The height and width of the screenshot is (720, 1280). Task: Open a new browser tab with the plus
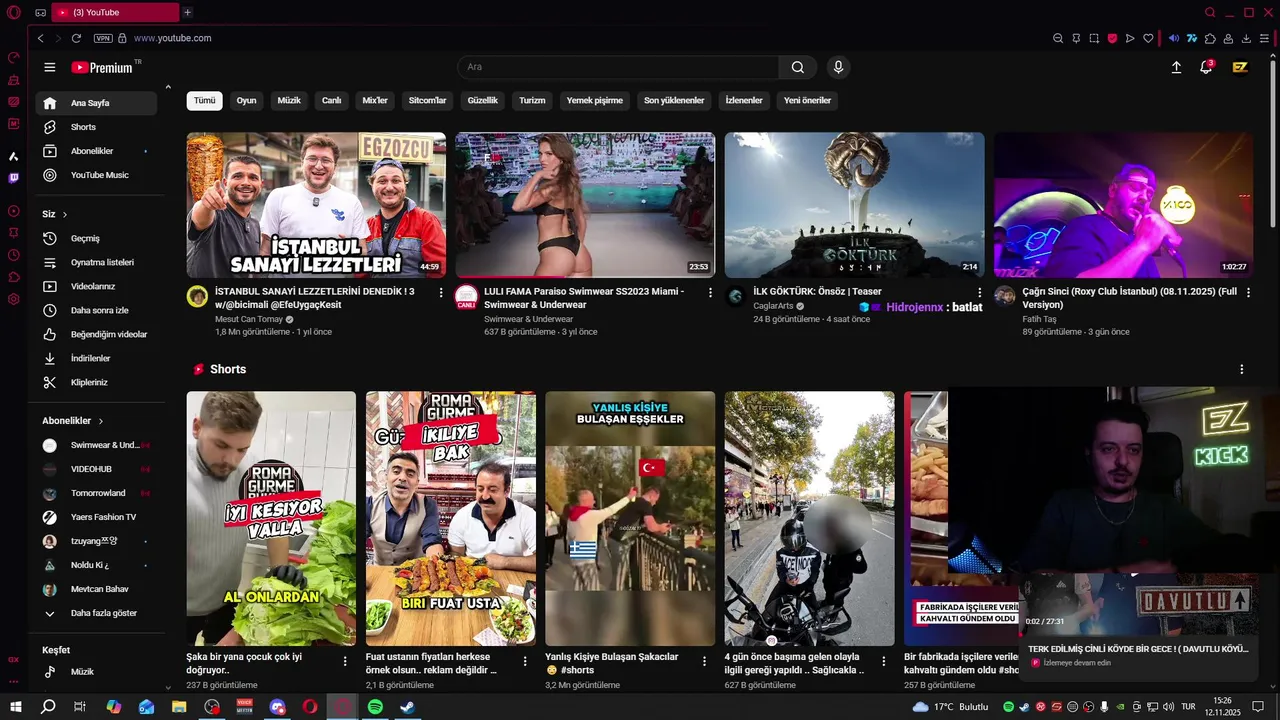[187, 12]
